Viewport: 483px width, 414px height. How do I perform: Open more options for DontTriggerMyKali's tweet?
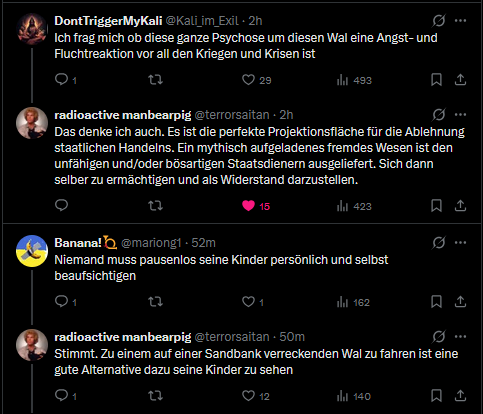(x=460, y=21)
